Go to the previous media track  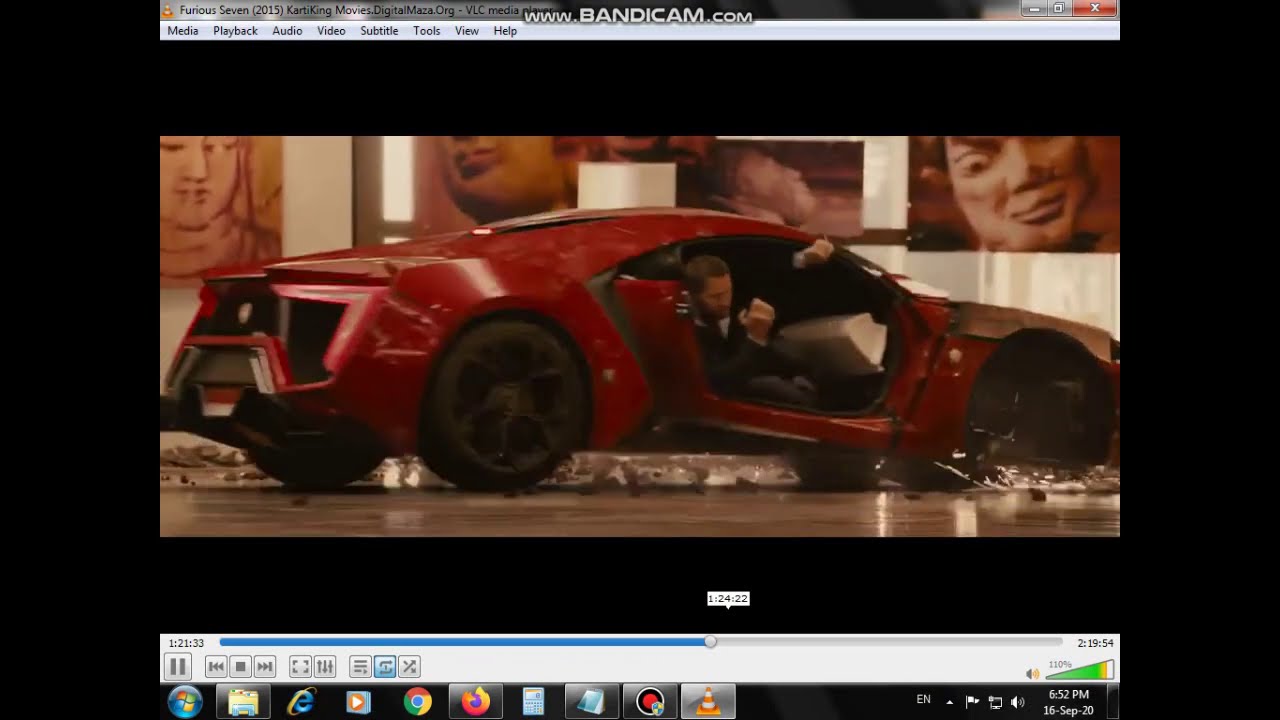pyautogui.click(x=216, y=666)
